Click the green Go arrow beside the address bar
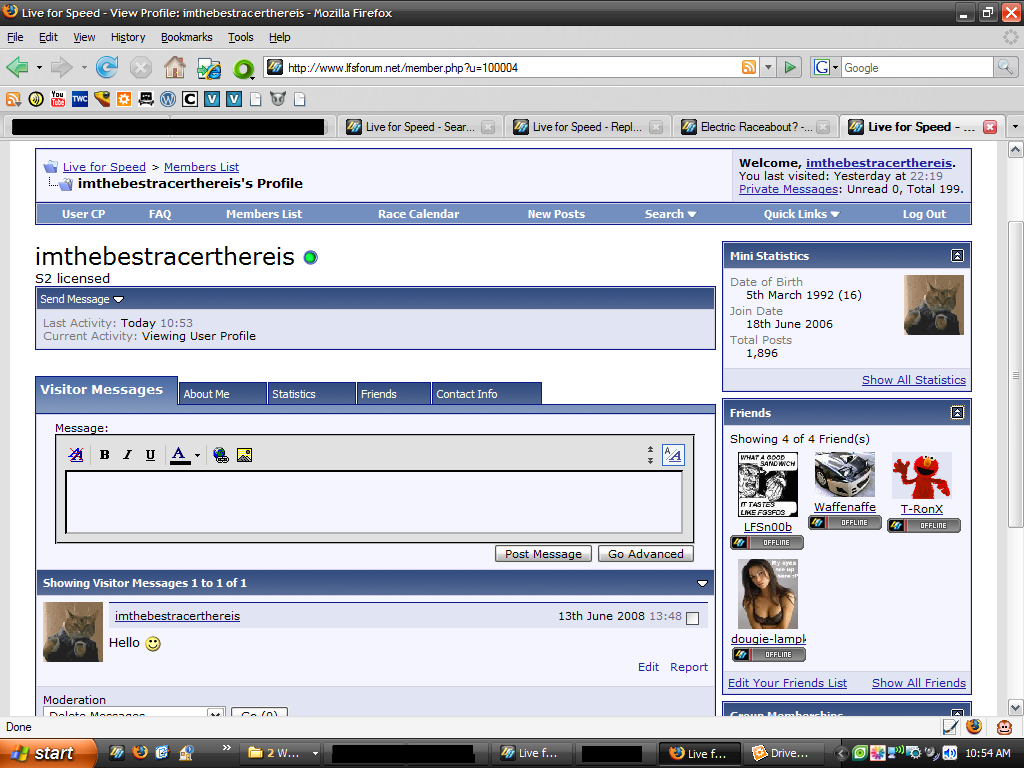The image size is (1024, 768). (790, 67)
